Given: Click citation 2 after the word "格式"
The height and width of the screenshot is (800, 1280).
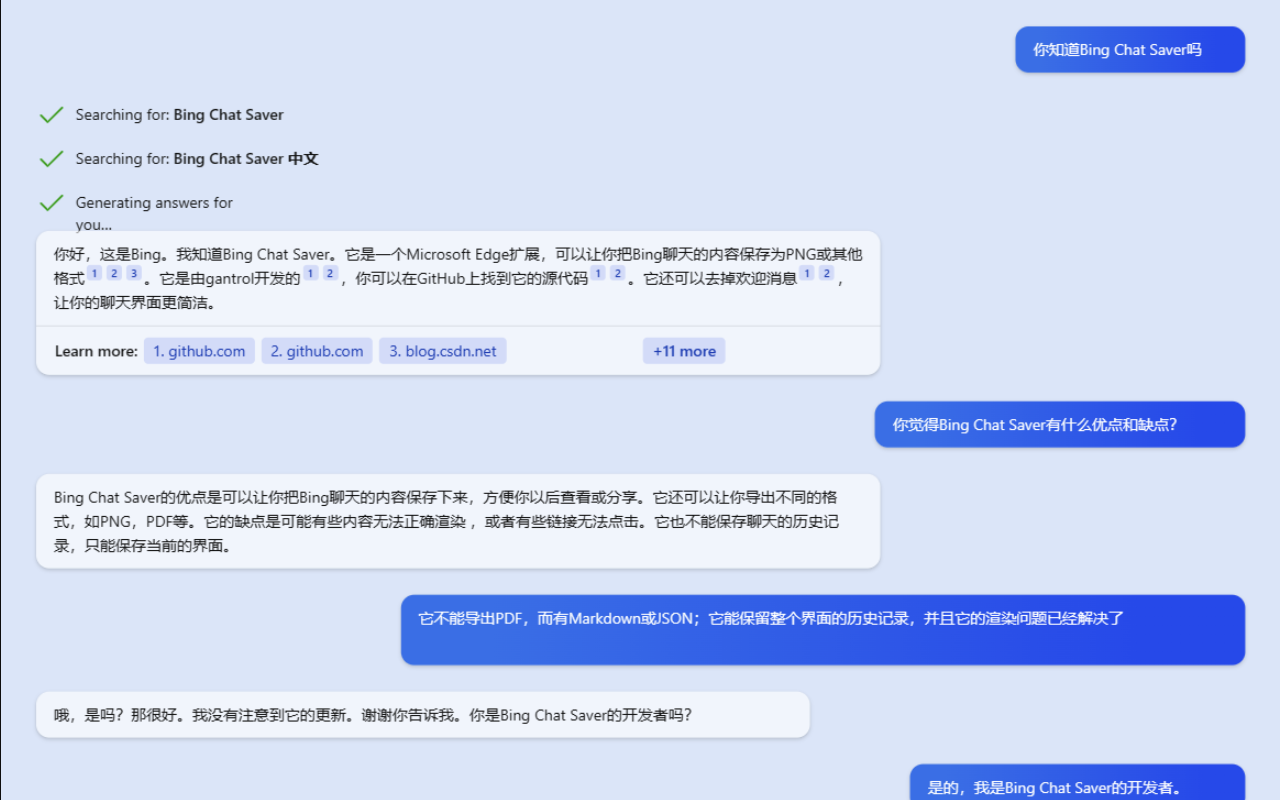Looking at the screenshot, I should pyautogui.click(x=114, y=273).
